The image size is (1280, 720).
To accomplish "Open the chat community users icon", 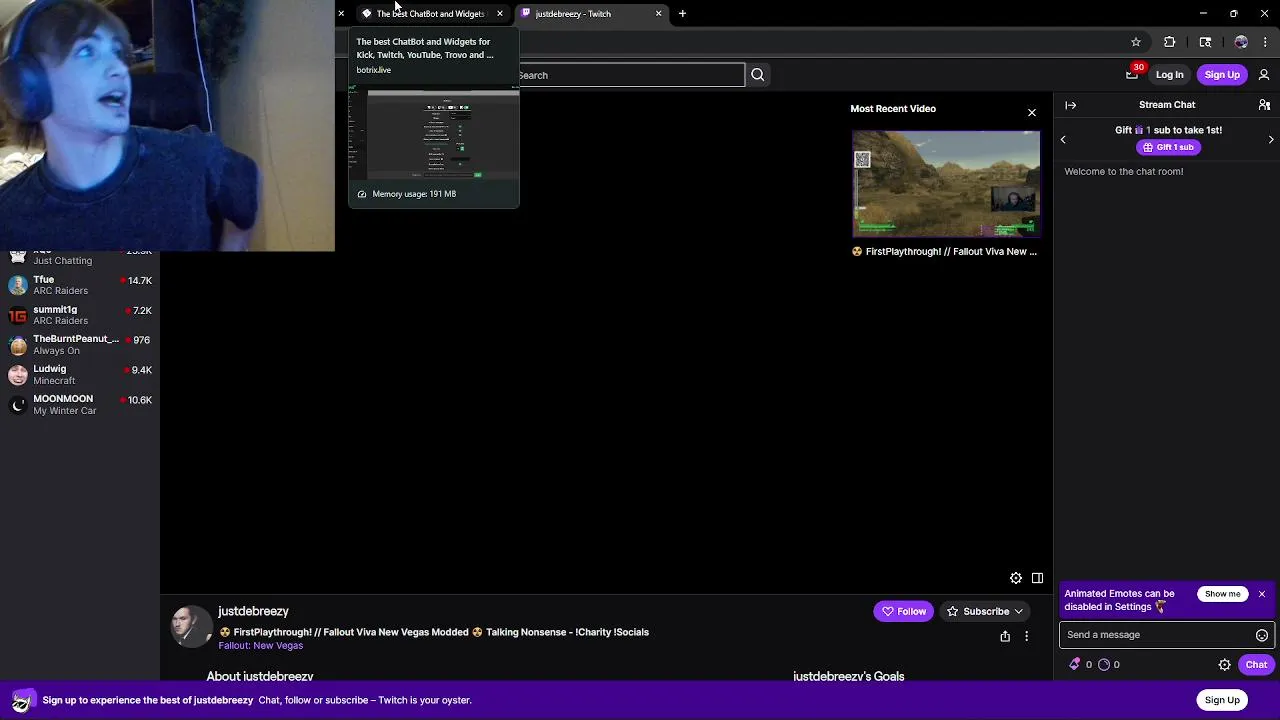I will point(1264,105).
